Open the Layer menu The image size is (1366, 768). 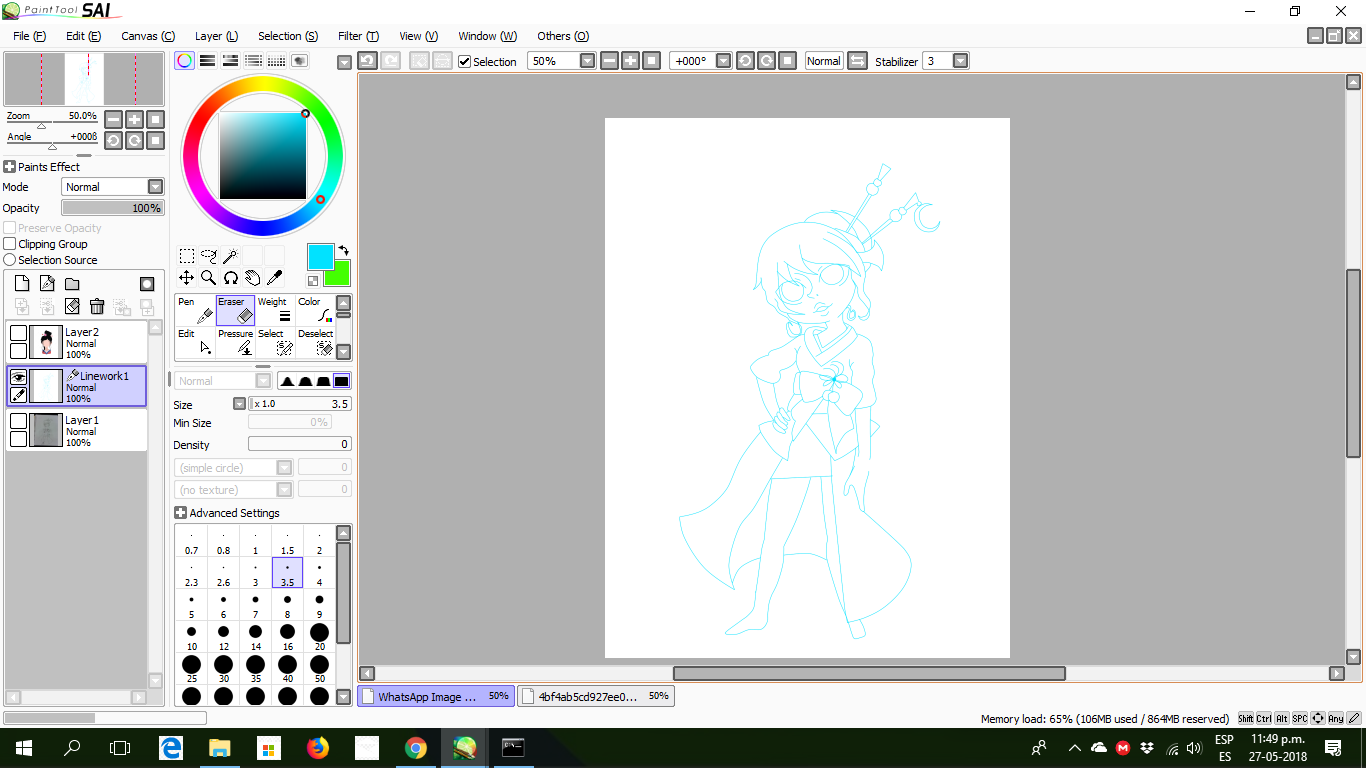[x=216, y=36]
